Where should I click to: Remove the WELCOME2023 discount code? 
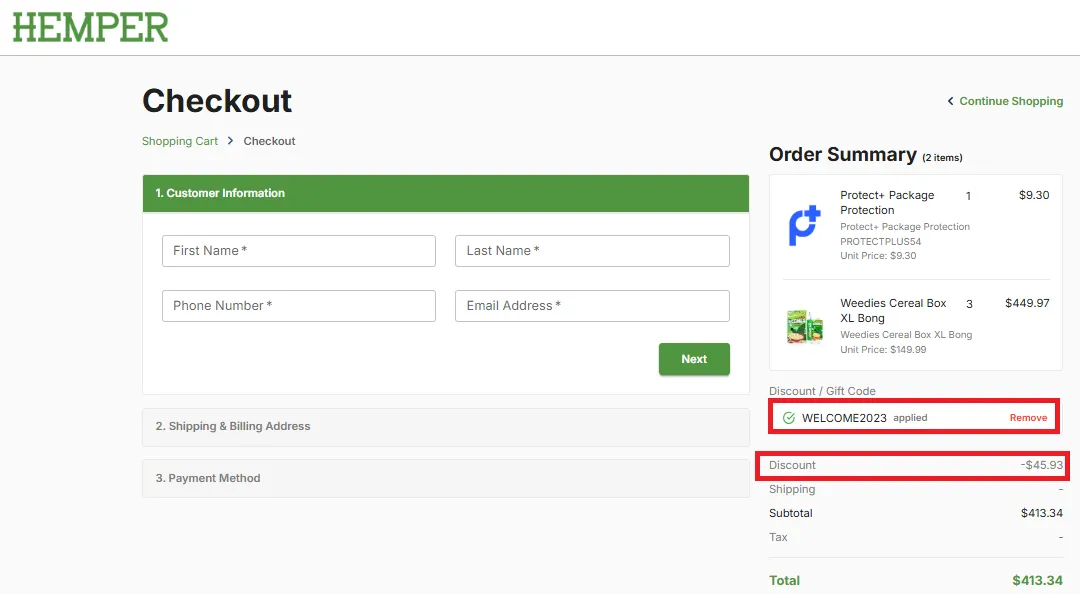coord(1028,418)
